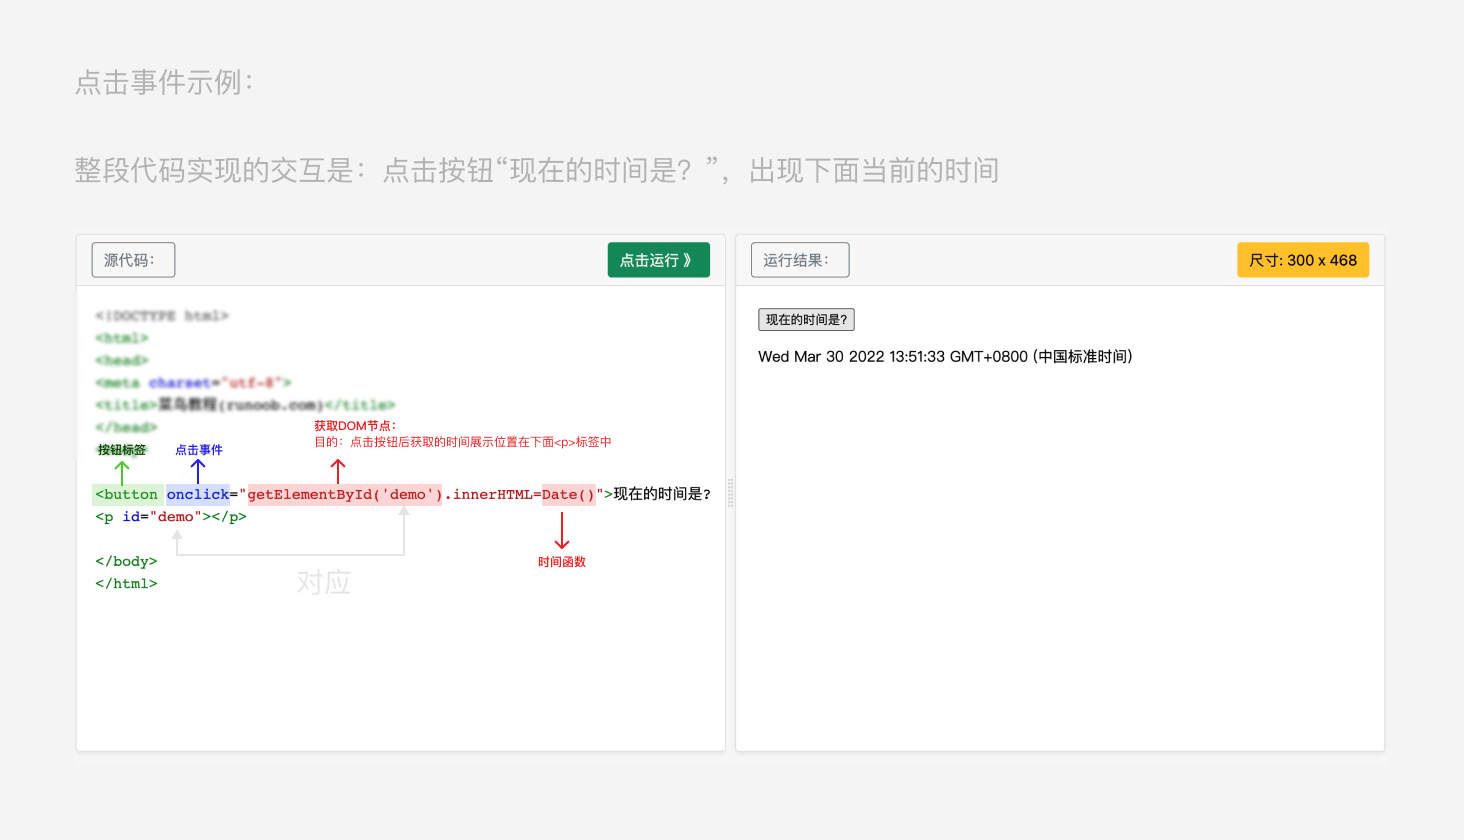Viewport: 1464px width, 840px height.
Task: Click the </body> code line
Action: (126, 562)
